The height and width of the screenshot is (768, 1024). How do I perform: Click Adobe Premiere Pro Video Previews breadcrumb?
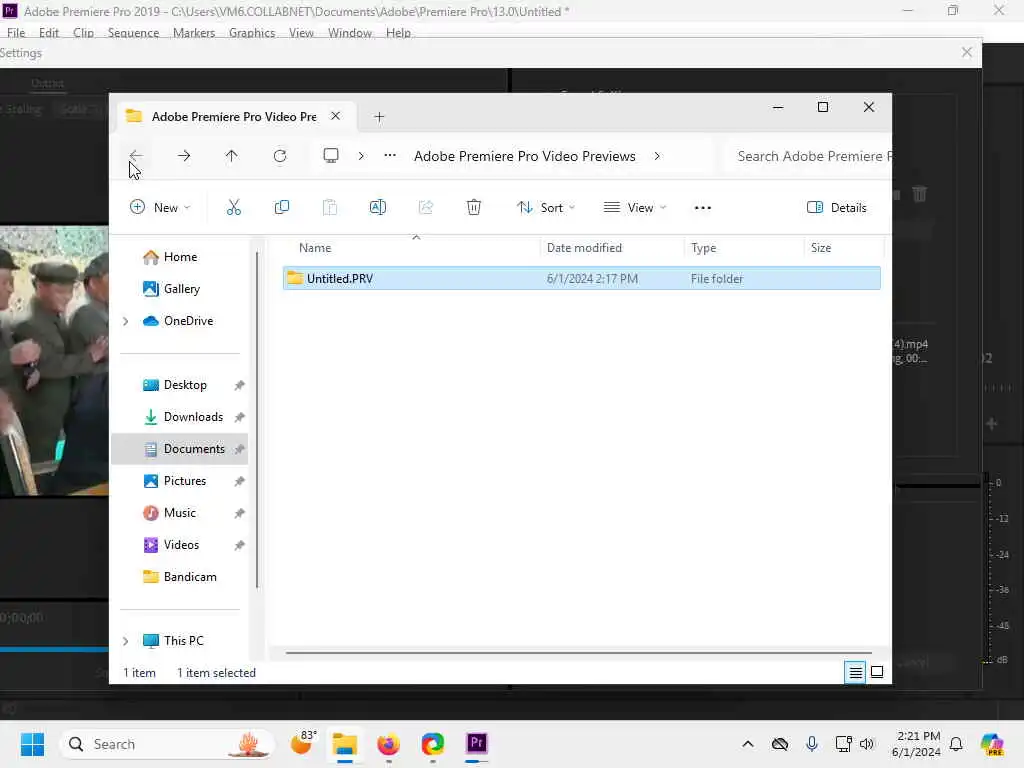tap(524, 156)
